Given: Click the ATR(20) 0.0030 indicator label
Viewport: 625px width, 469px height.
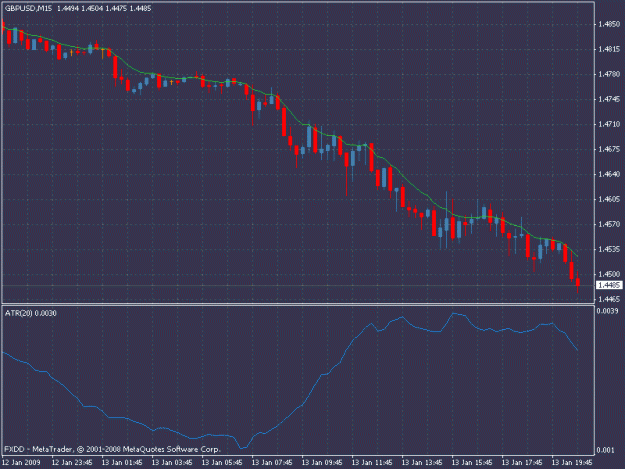Looking at the screenshot, I should (x=31, y=313).
